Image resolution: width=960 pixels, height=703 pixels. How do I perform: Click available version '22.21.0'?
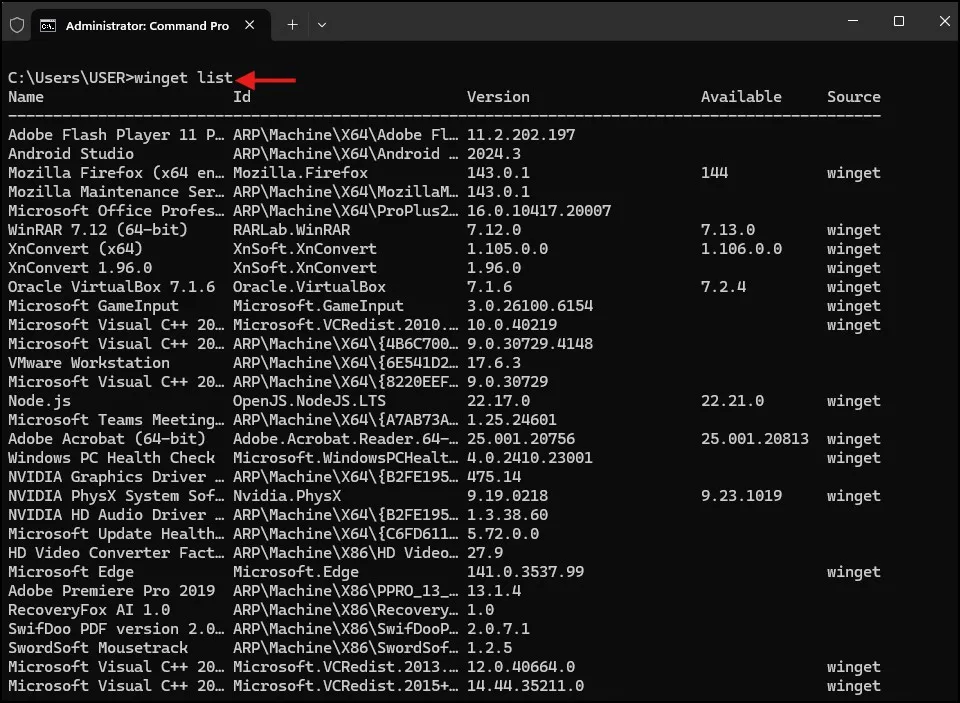(732, 400)
